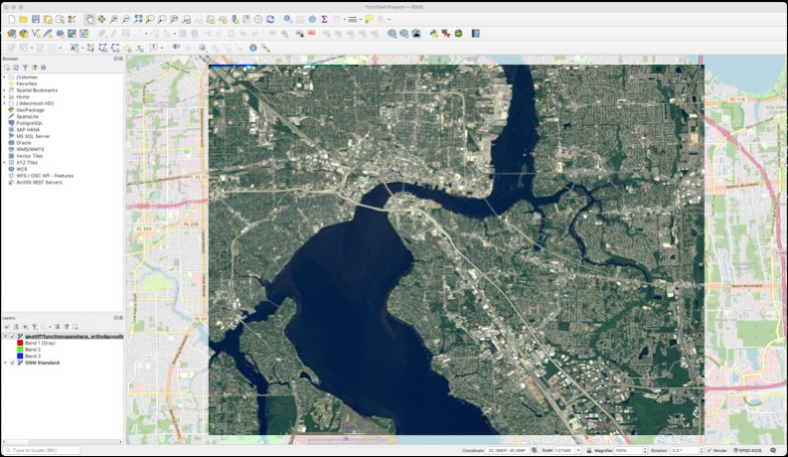Click the Refresh map icon
Image resolution: width=788 pixels, height=457 pixels.
pos(270,19)
